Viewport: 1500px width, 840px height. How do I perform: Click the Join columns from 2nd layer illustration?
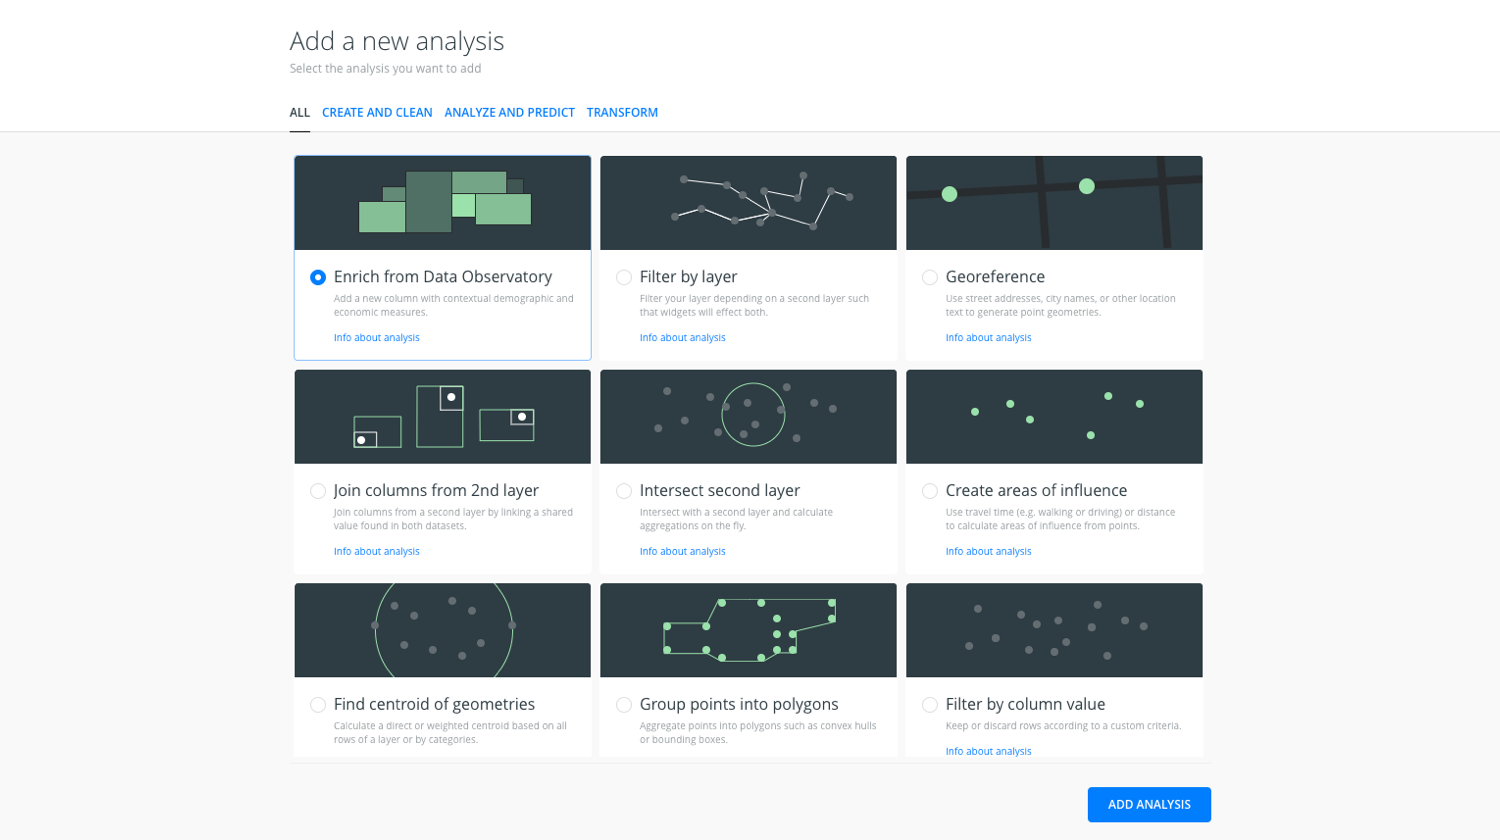[x=442, y=416]
